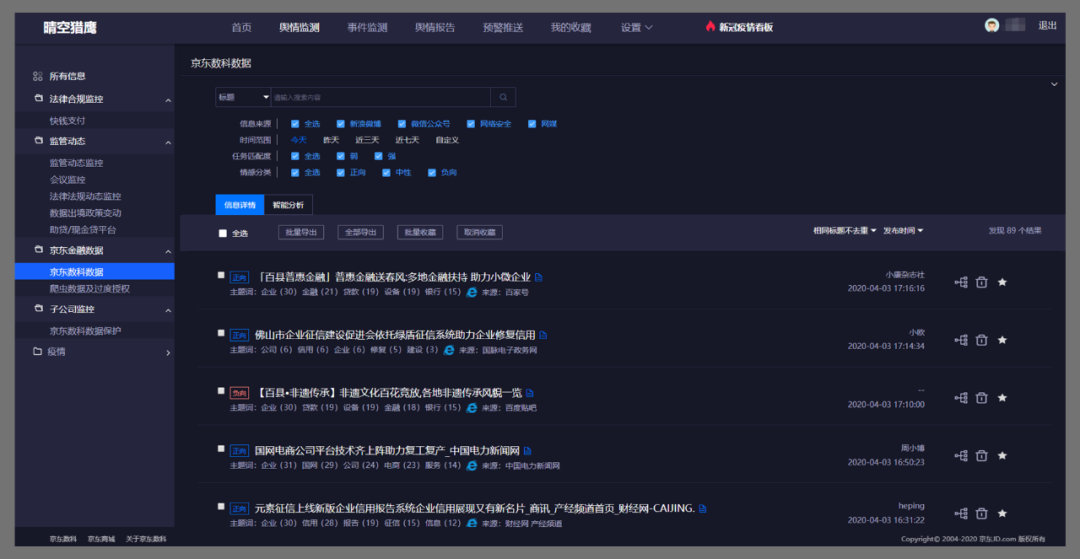Toggle 中性 sentiment checkbox

click(386, 173)
